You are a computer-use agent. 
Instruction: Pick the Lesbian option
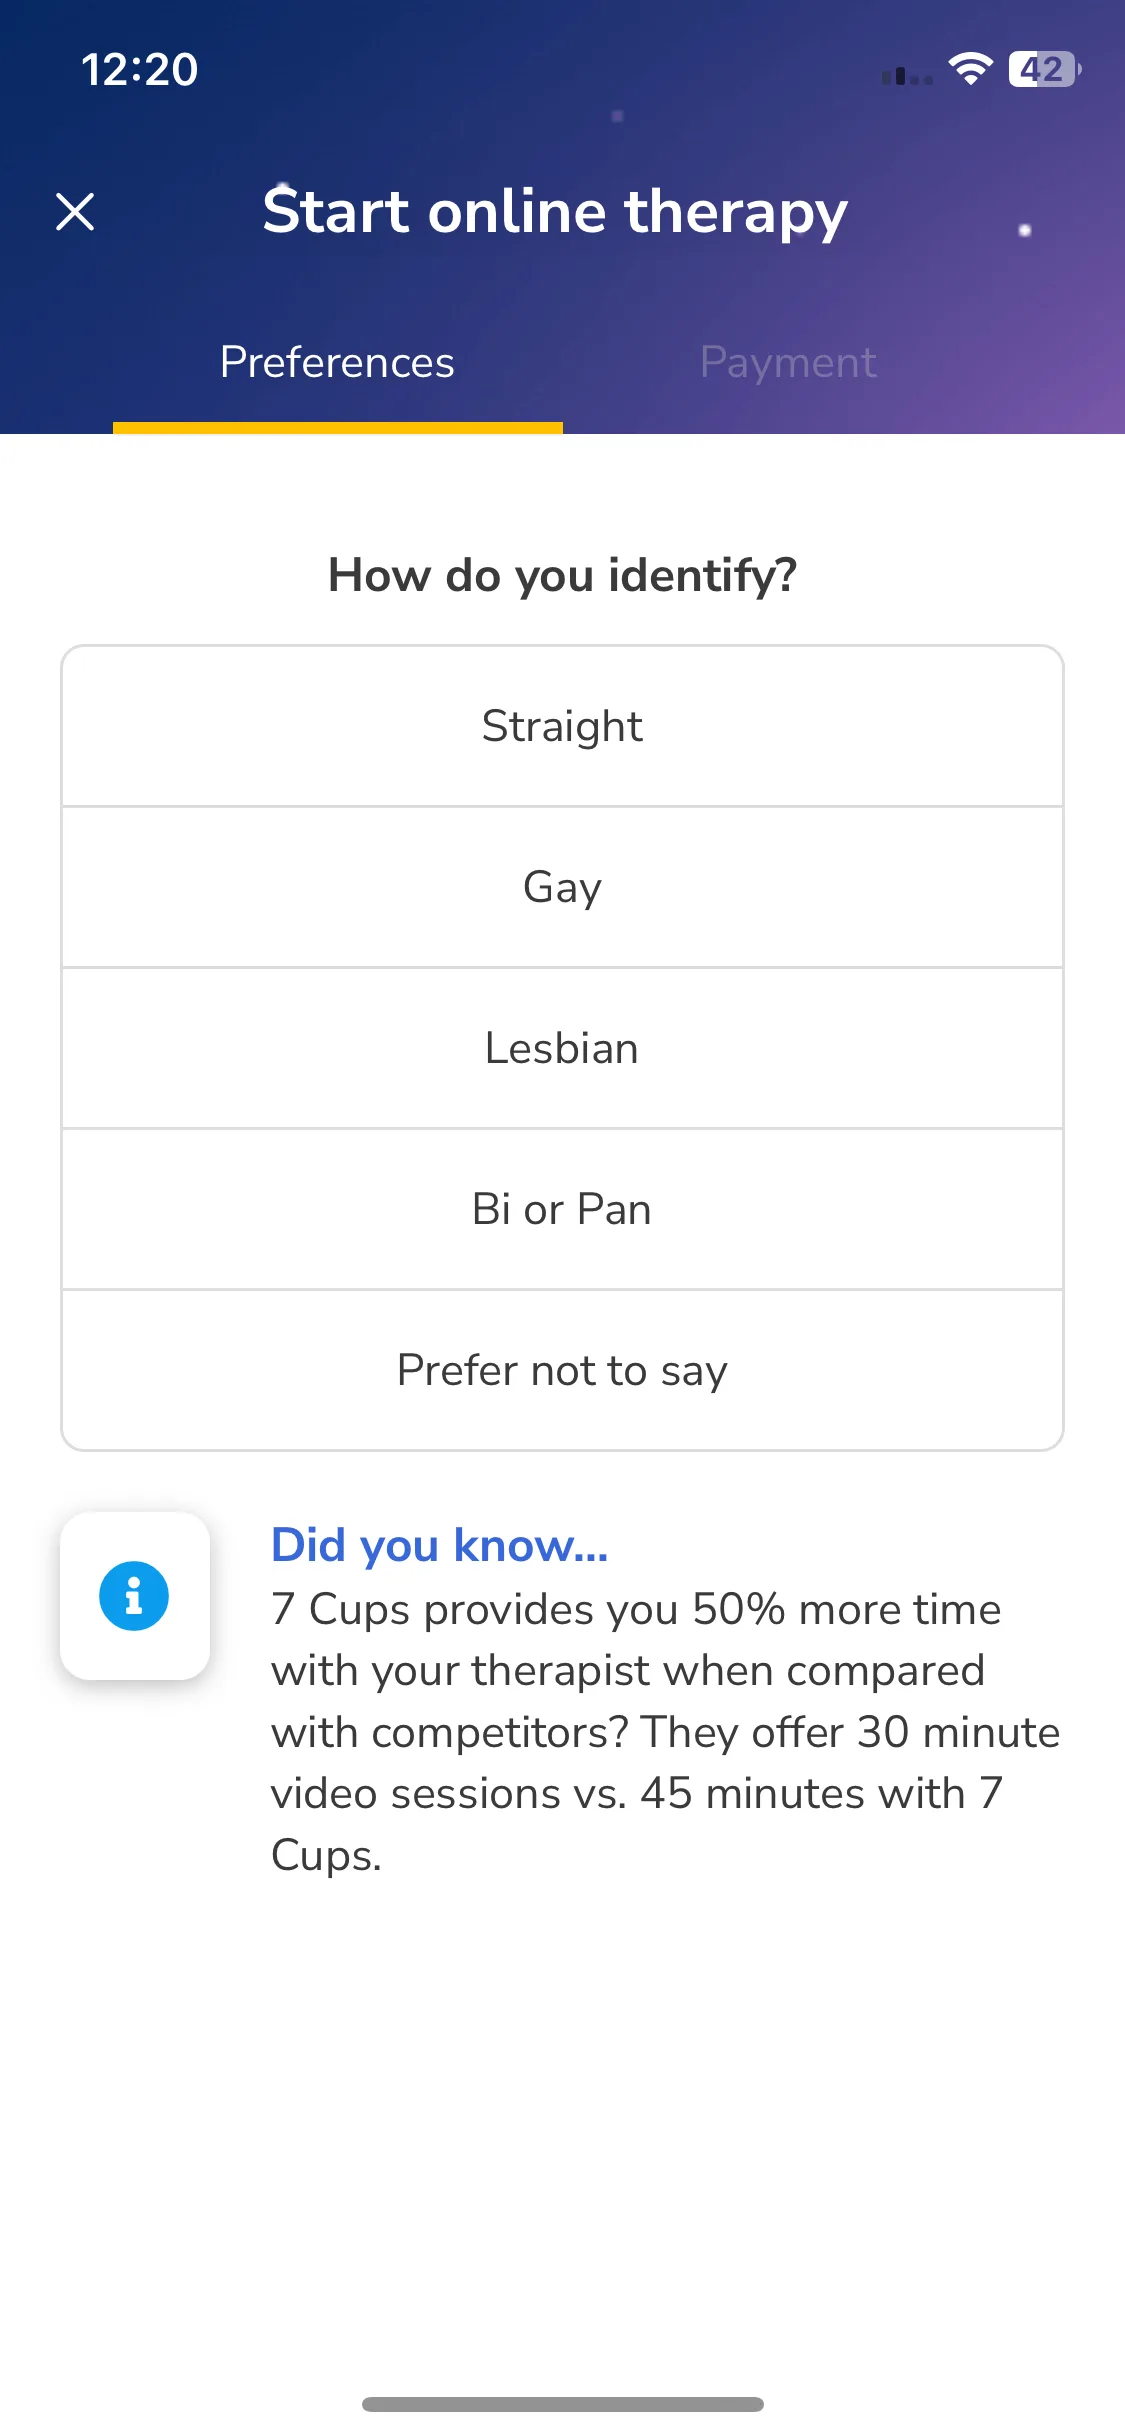[x=562, y=1048]
